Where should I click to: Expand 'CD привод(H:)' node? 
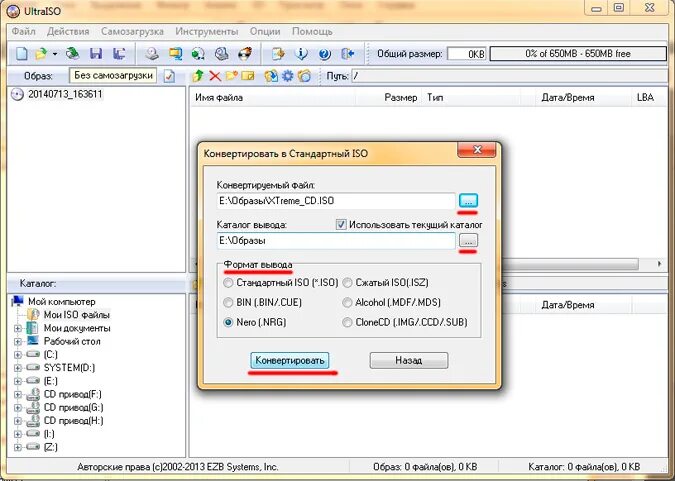(x=18, y=421)
